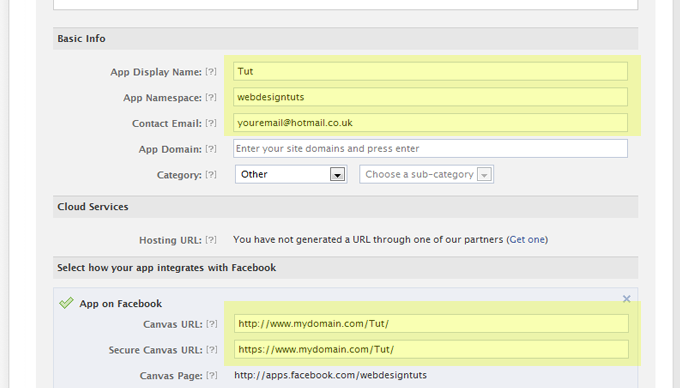Click the Cloud Services section header
This screenshot has width=680, height=388.
tap(345, 207)
